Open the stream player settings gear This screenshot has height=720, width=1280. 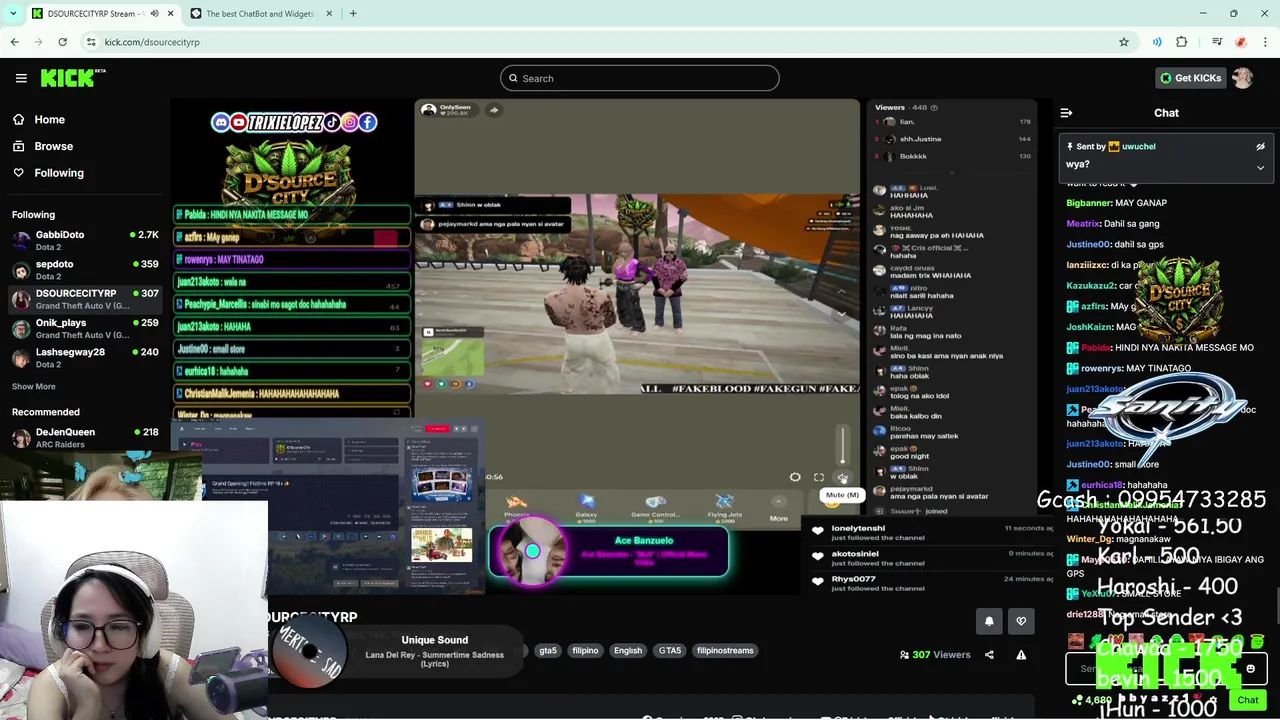pyautogui.click(x=795, y=477)
